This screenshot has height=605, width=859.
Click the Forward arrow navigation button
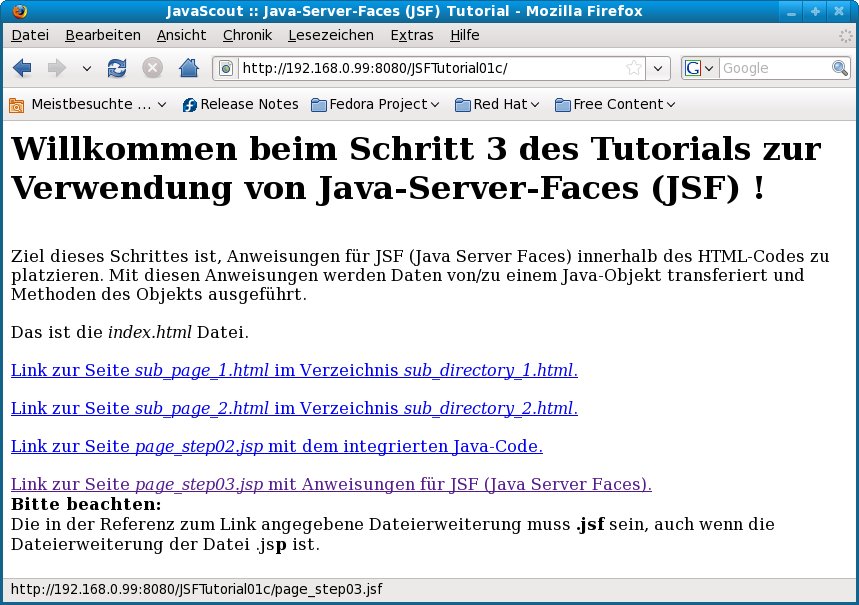tap(57, 68)
